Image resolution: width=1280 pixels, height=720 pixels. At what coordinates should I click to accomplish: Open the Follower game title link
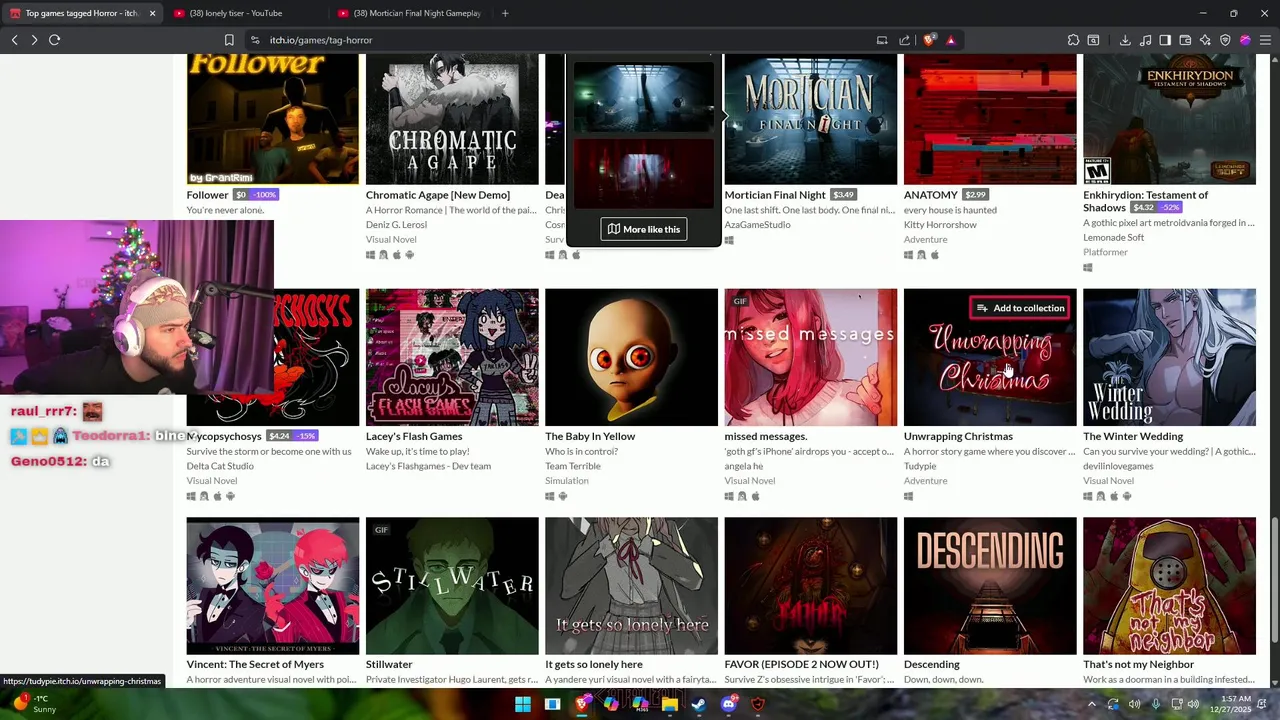point(207,195)
